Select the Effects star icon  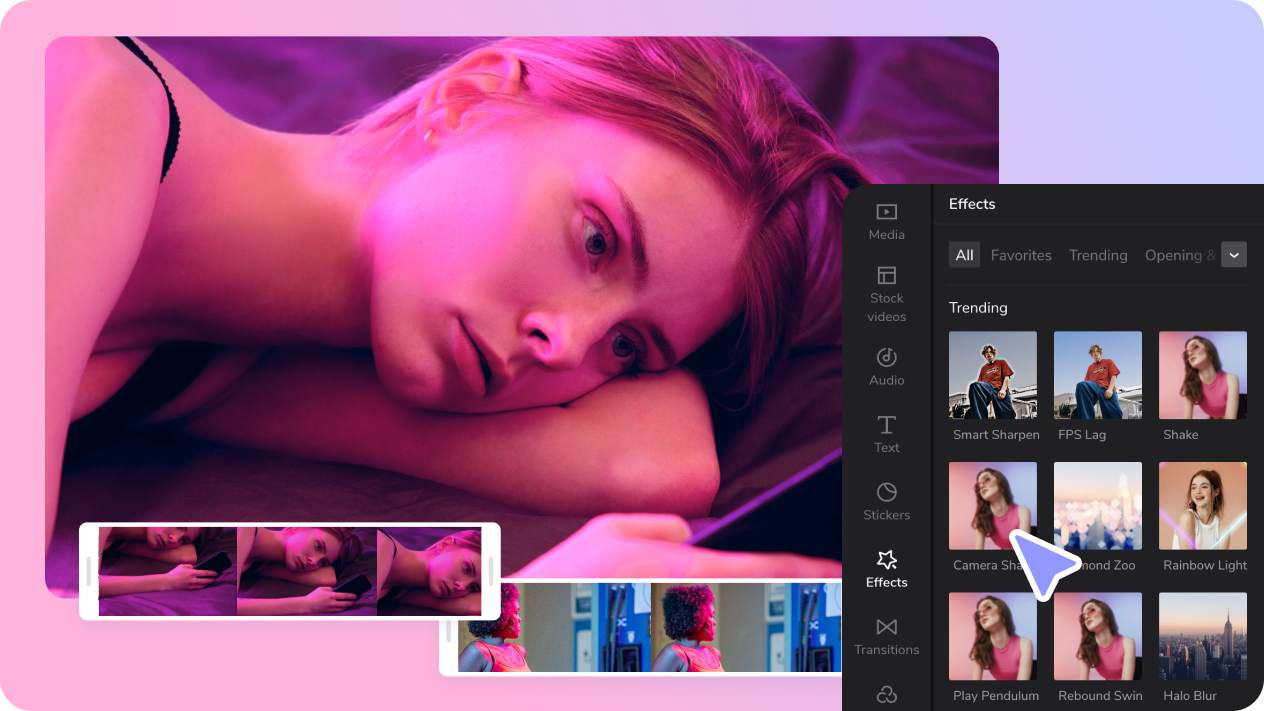[886, 559]
